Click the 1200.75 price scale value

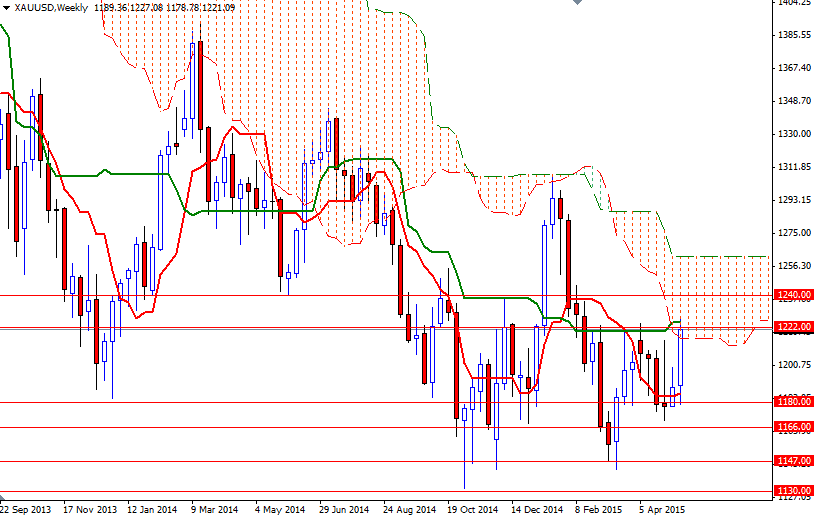[794, 365]
